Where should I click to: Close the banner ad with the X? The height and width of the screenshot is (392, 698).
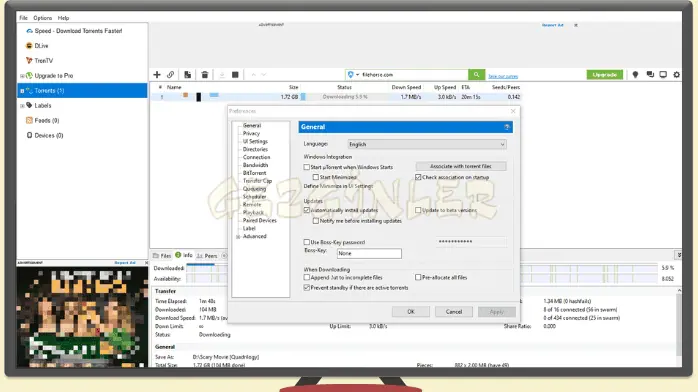click(576, 25)
